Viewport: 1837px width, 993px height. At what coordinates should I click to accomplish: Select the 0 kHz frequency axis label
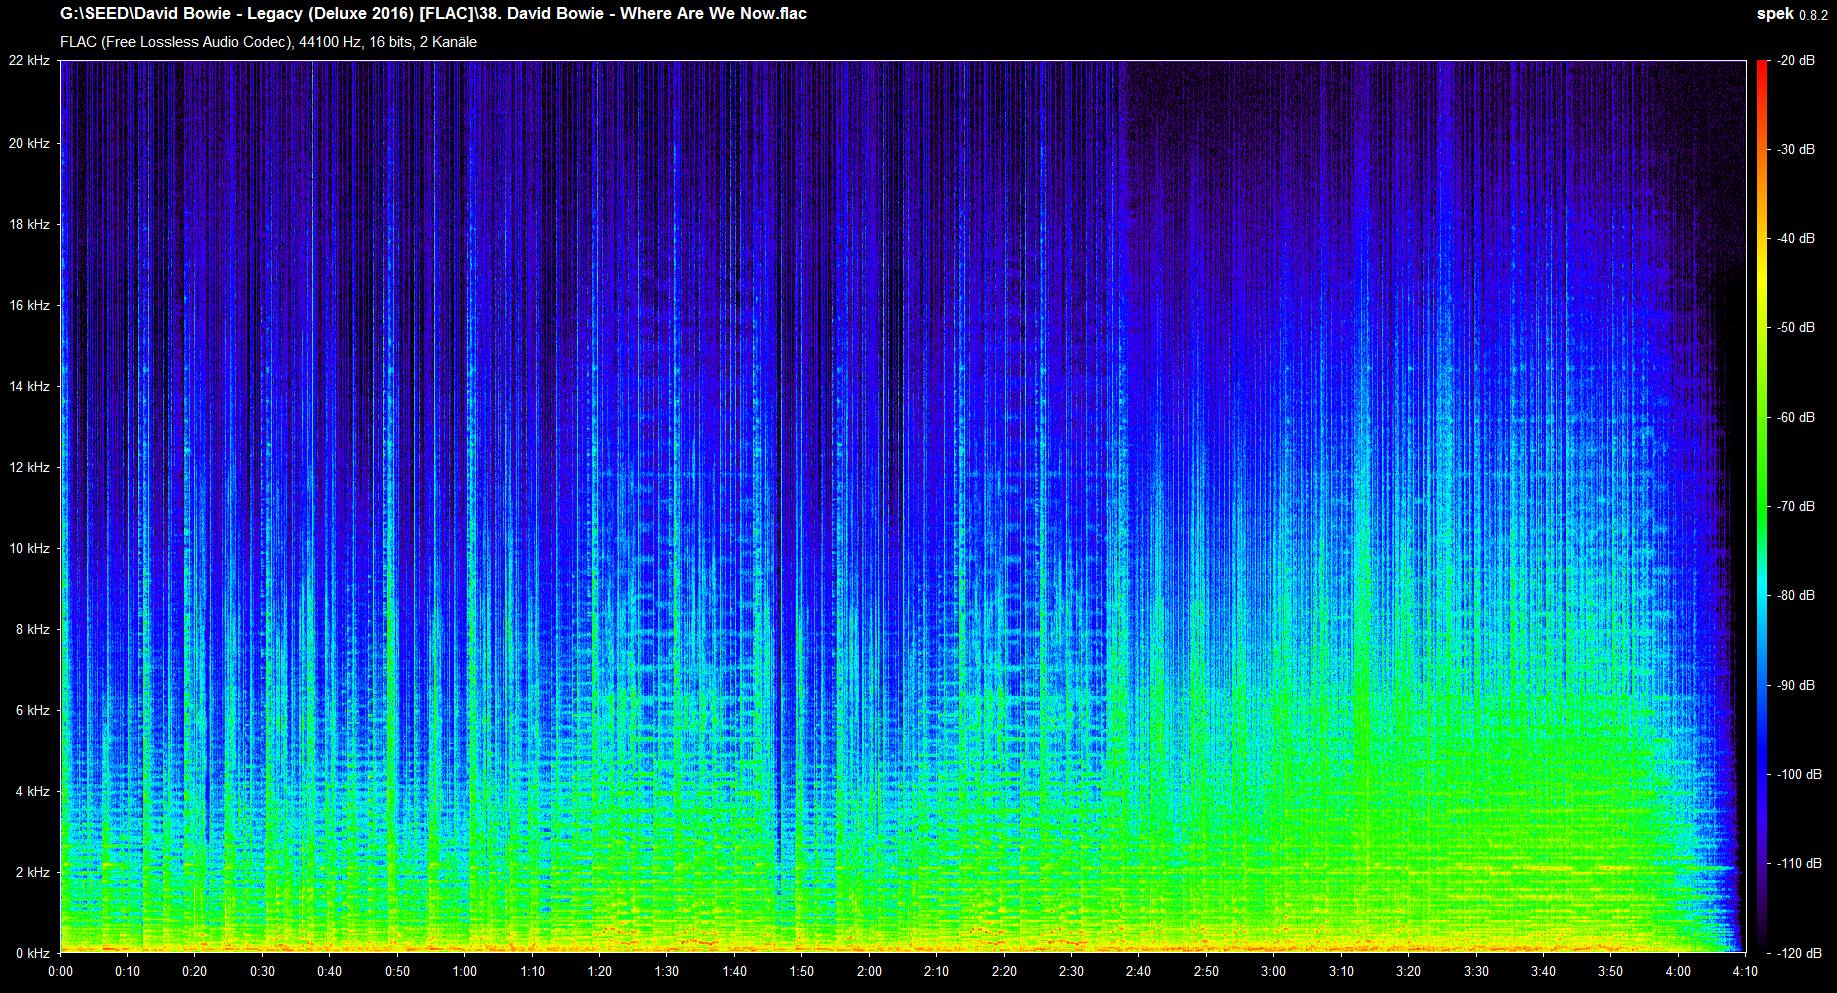coord(32,953)
